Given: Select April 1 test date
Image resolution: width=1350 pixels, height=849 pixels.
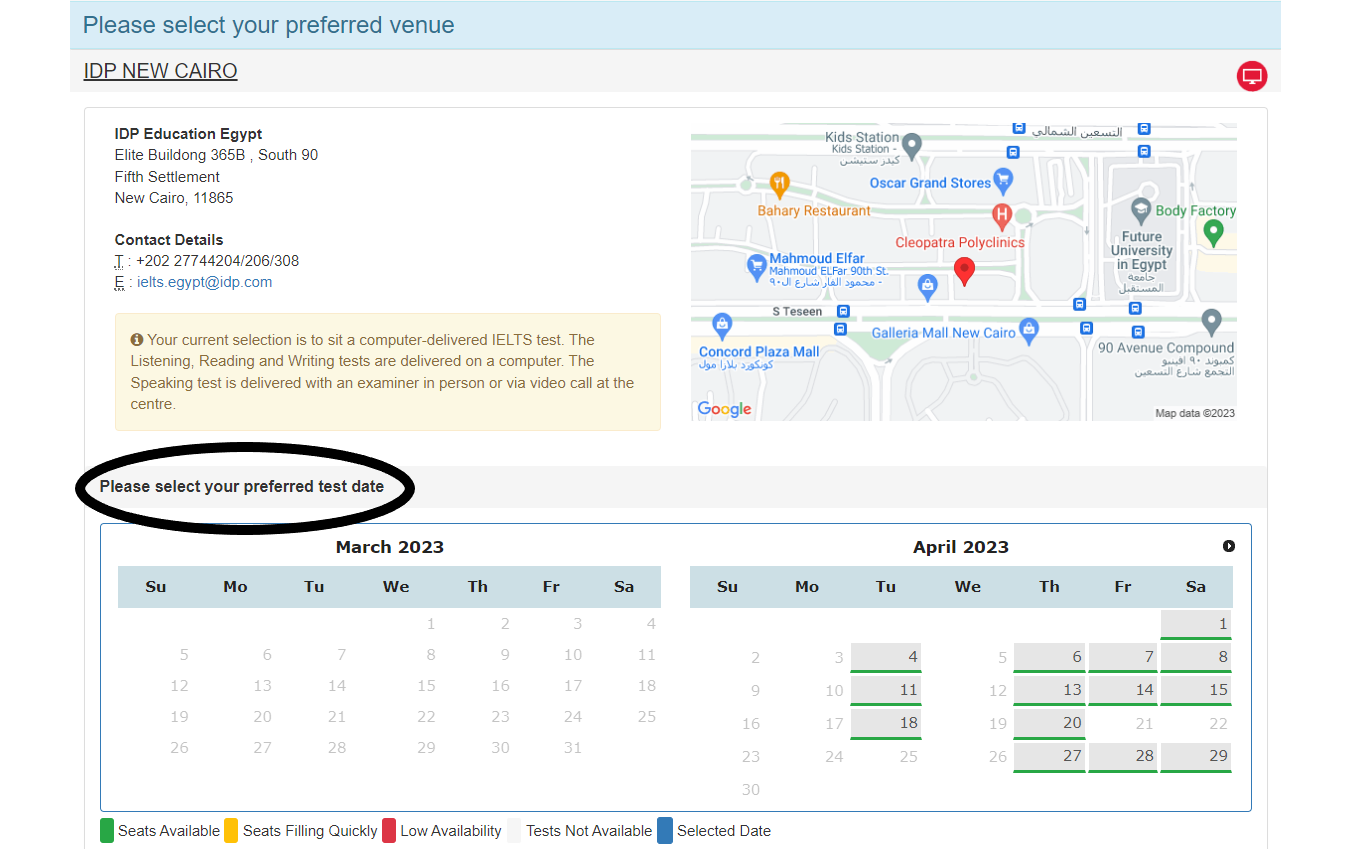Looking at the screenshot, I should click(1196, 625).
